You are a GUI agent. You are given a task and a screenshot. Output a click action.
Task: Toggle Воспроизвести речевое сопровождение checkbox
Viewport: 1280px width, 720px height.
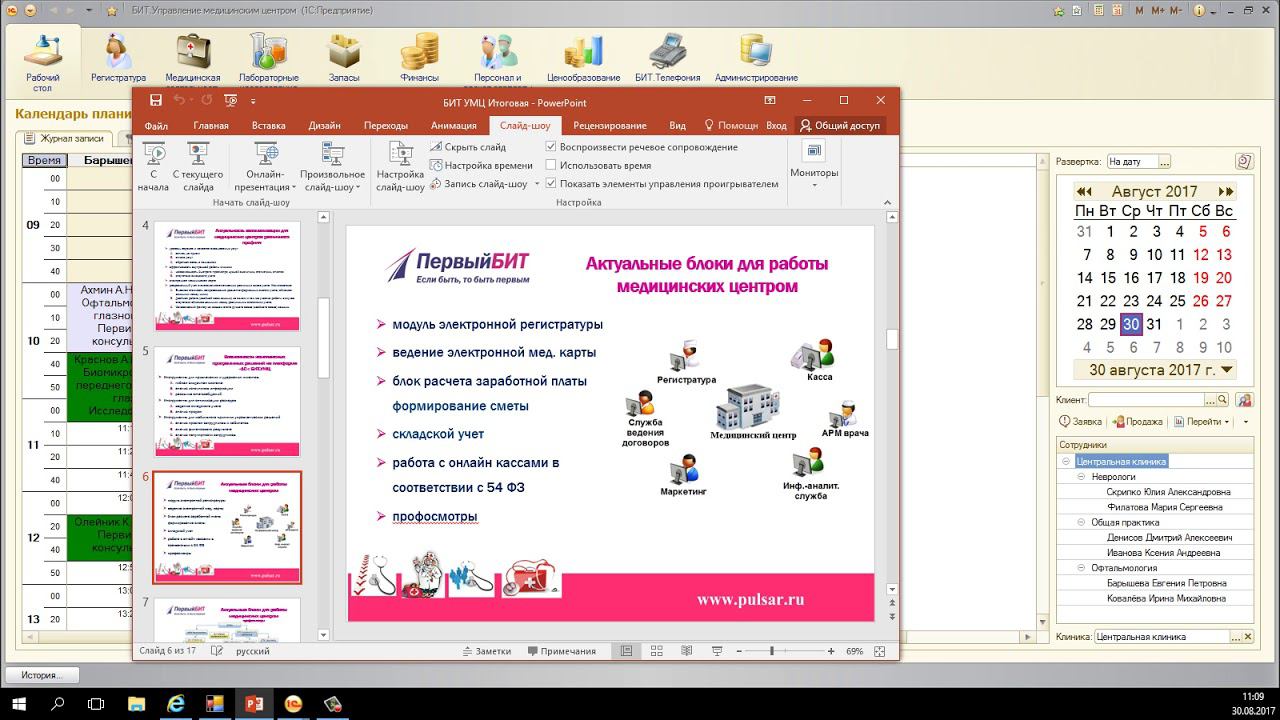pyautogui.click(x=551, y=147)
